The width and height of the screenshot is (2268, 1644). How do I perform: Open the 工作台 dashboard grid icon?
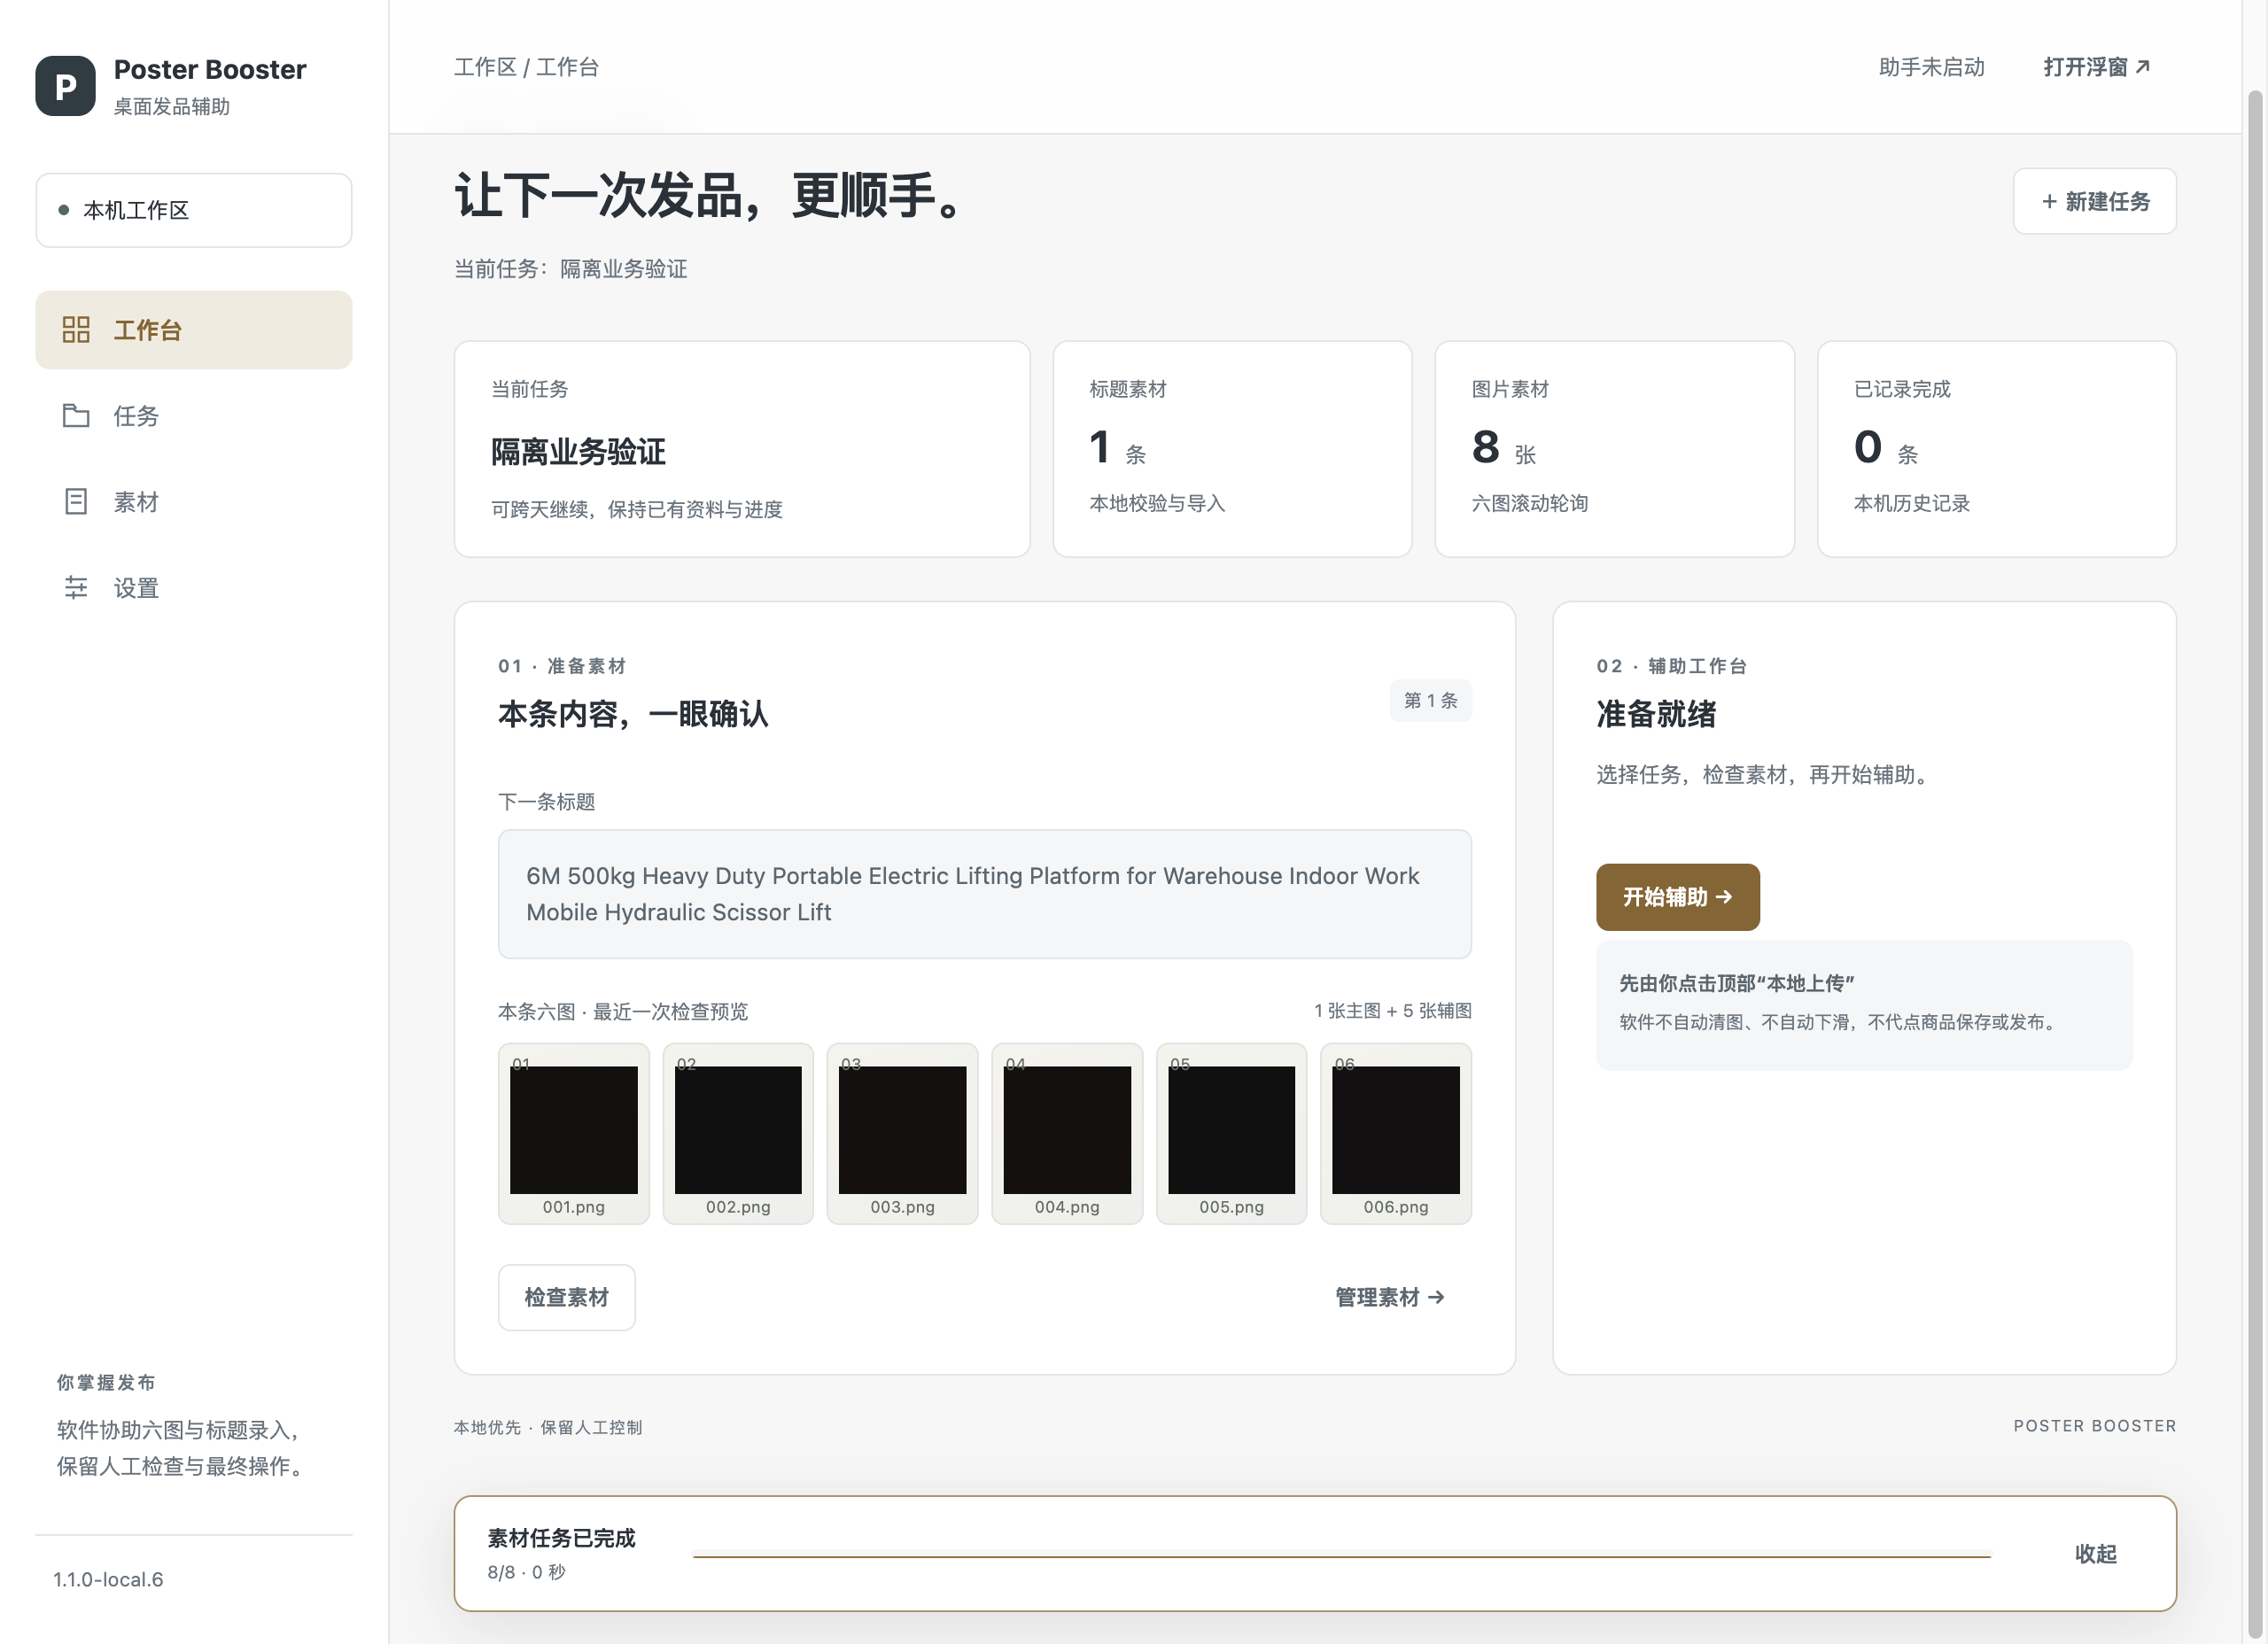[x=76, y=330]
